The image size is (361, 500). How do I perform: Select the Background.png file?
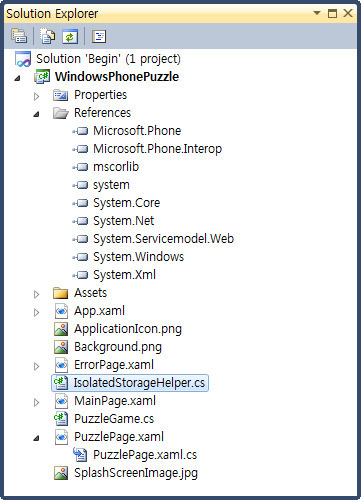point(118,347)
